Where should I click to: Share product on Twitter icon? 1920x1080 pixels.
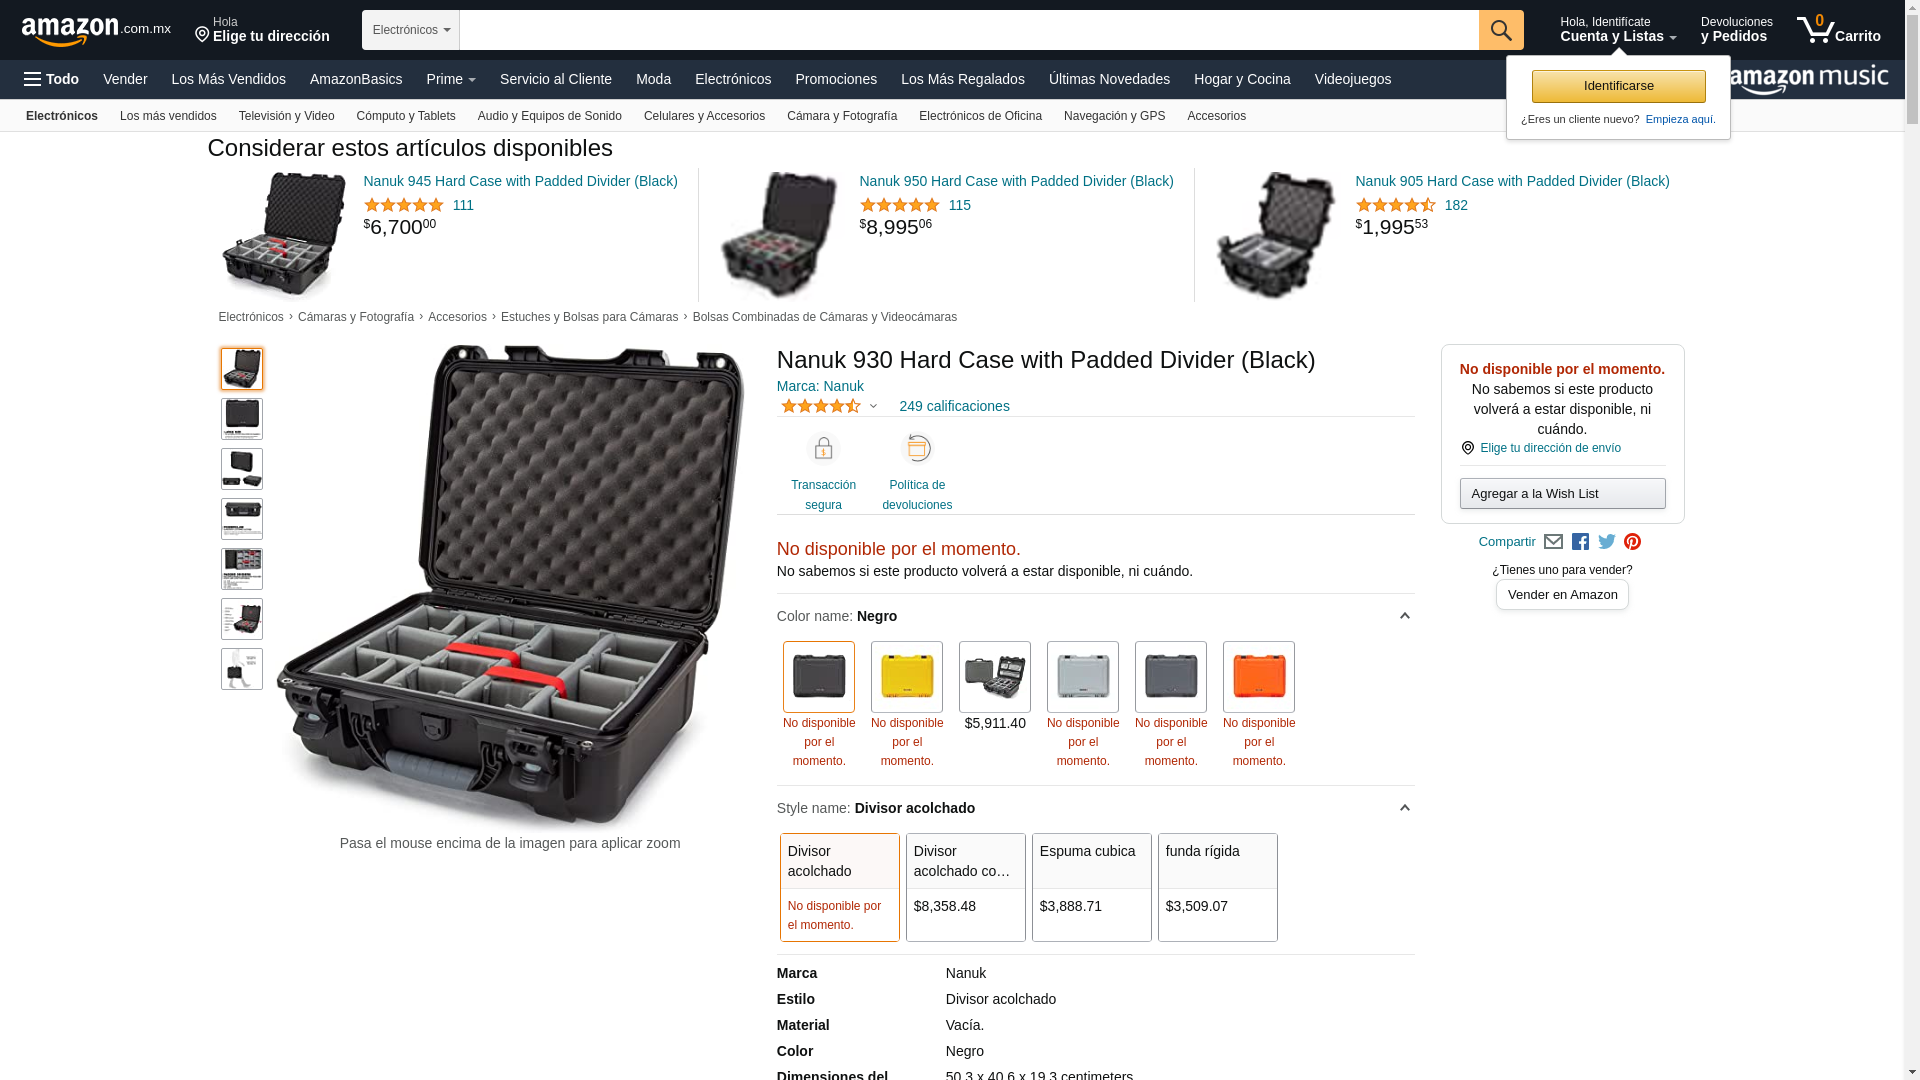point(1607,542)
